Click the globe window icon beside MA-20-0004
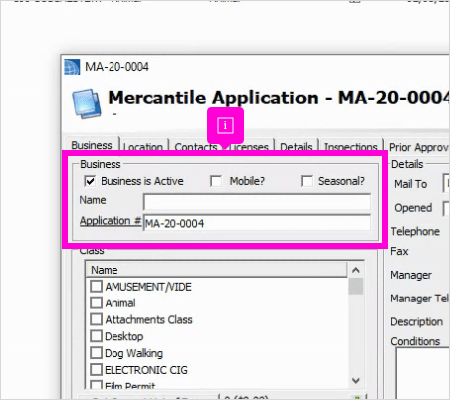450x400 pixels. click(x=72, y=67)
